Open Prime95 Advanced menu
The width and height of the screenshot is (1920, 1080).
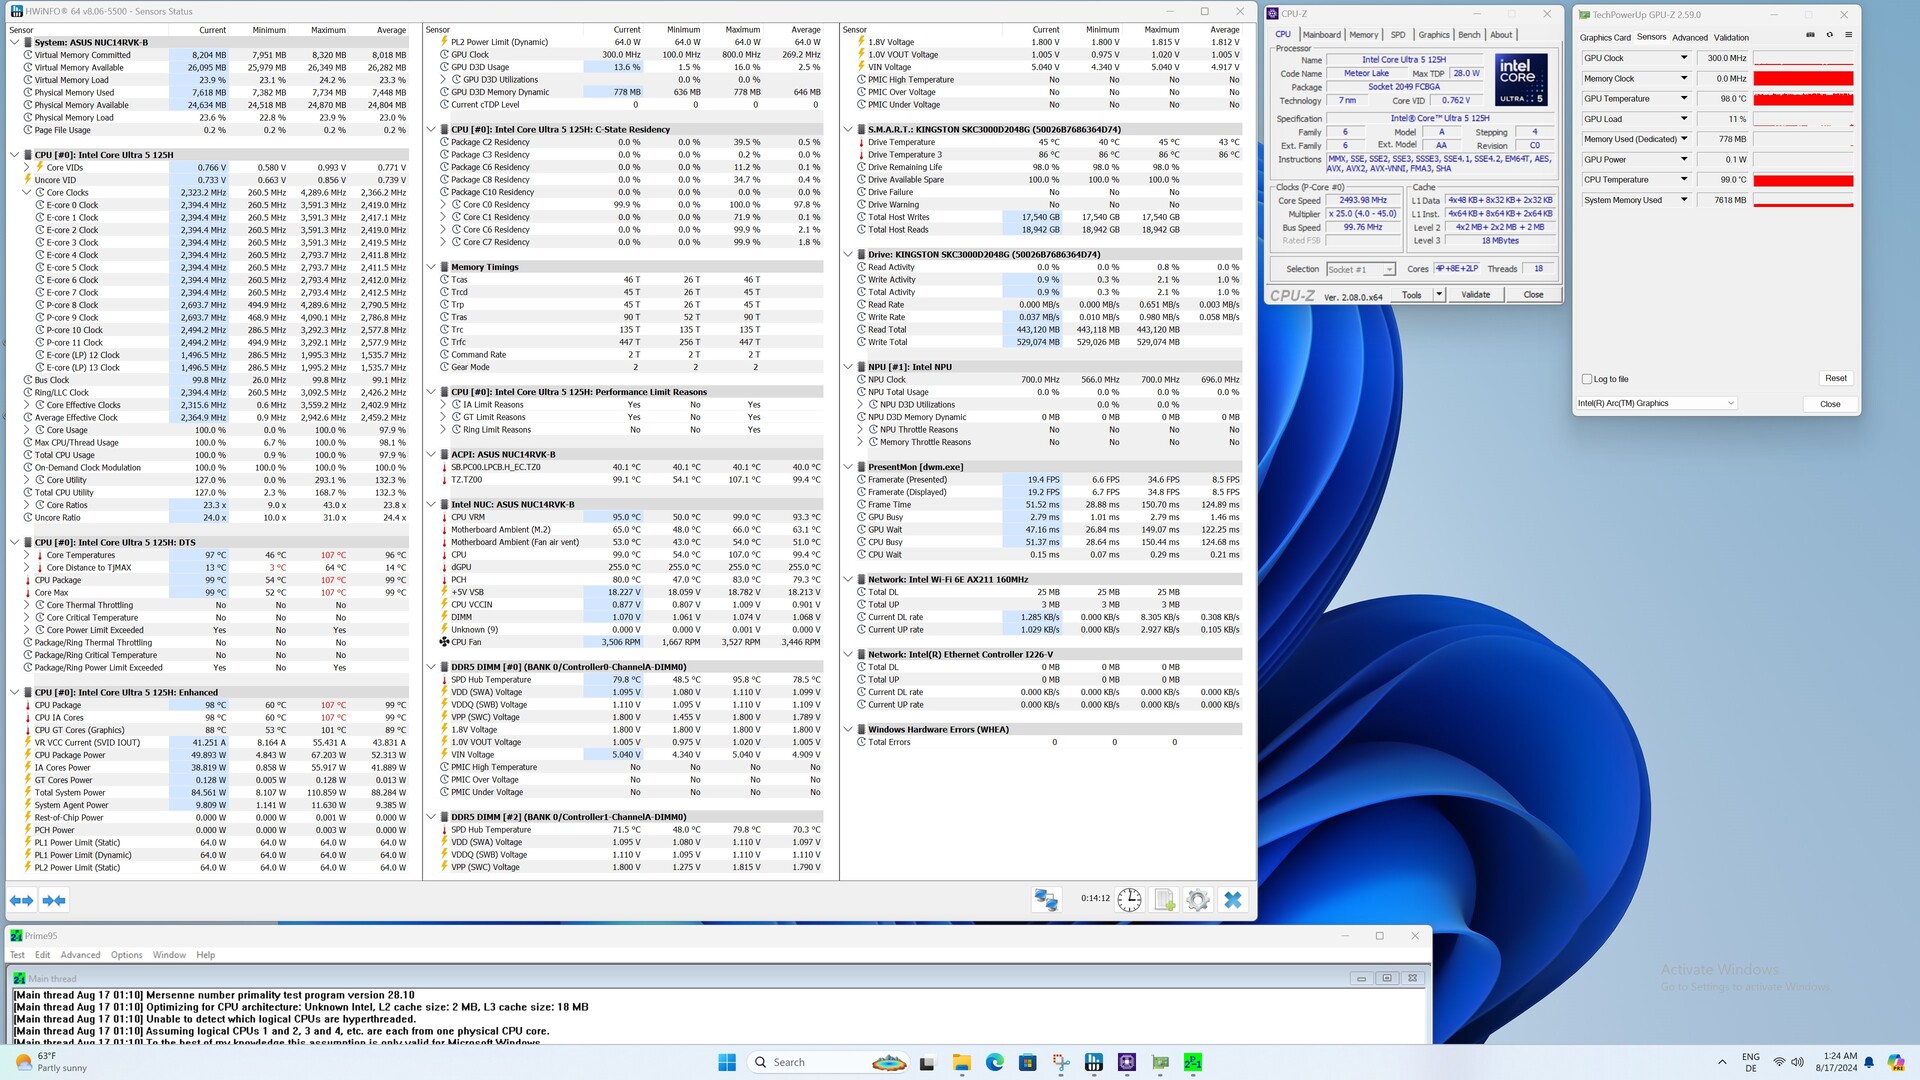[80, 955]
